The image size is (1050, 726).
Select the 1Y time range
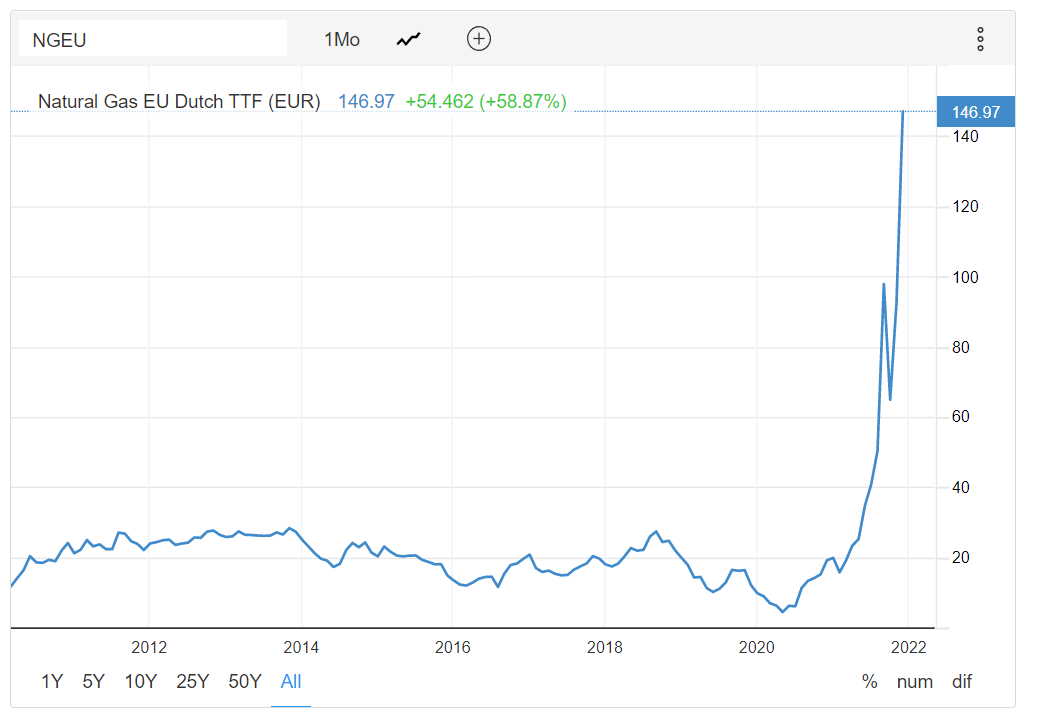[x=52, y=682]
